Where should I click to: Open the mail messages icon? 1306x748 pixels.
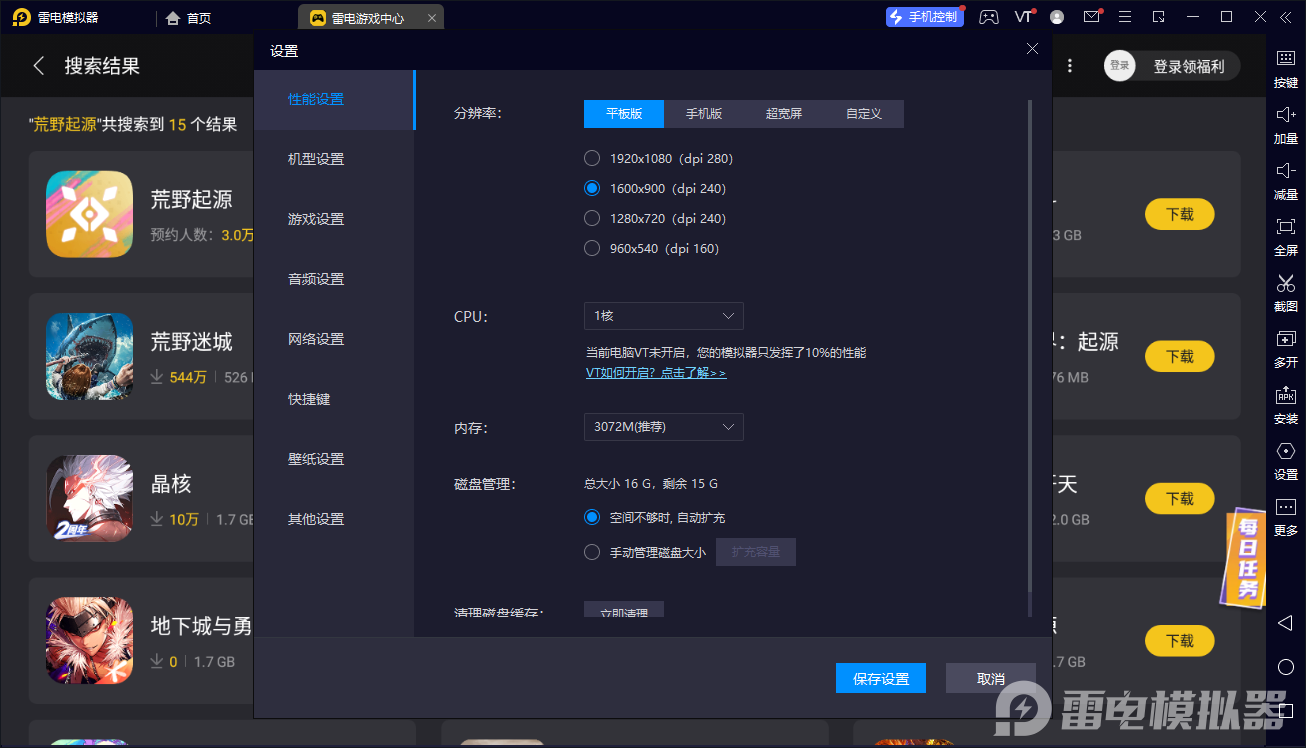(x=1092, y=17)
